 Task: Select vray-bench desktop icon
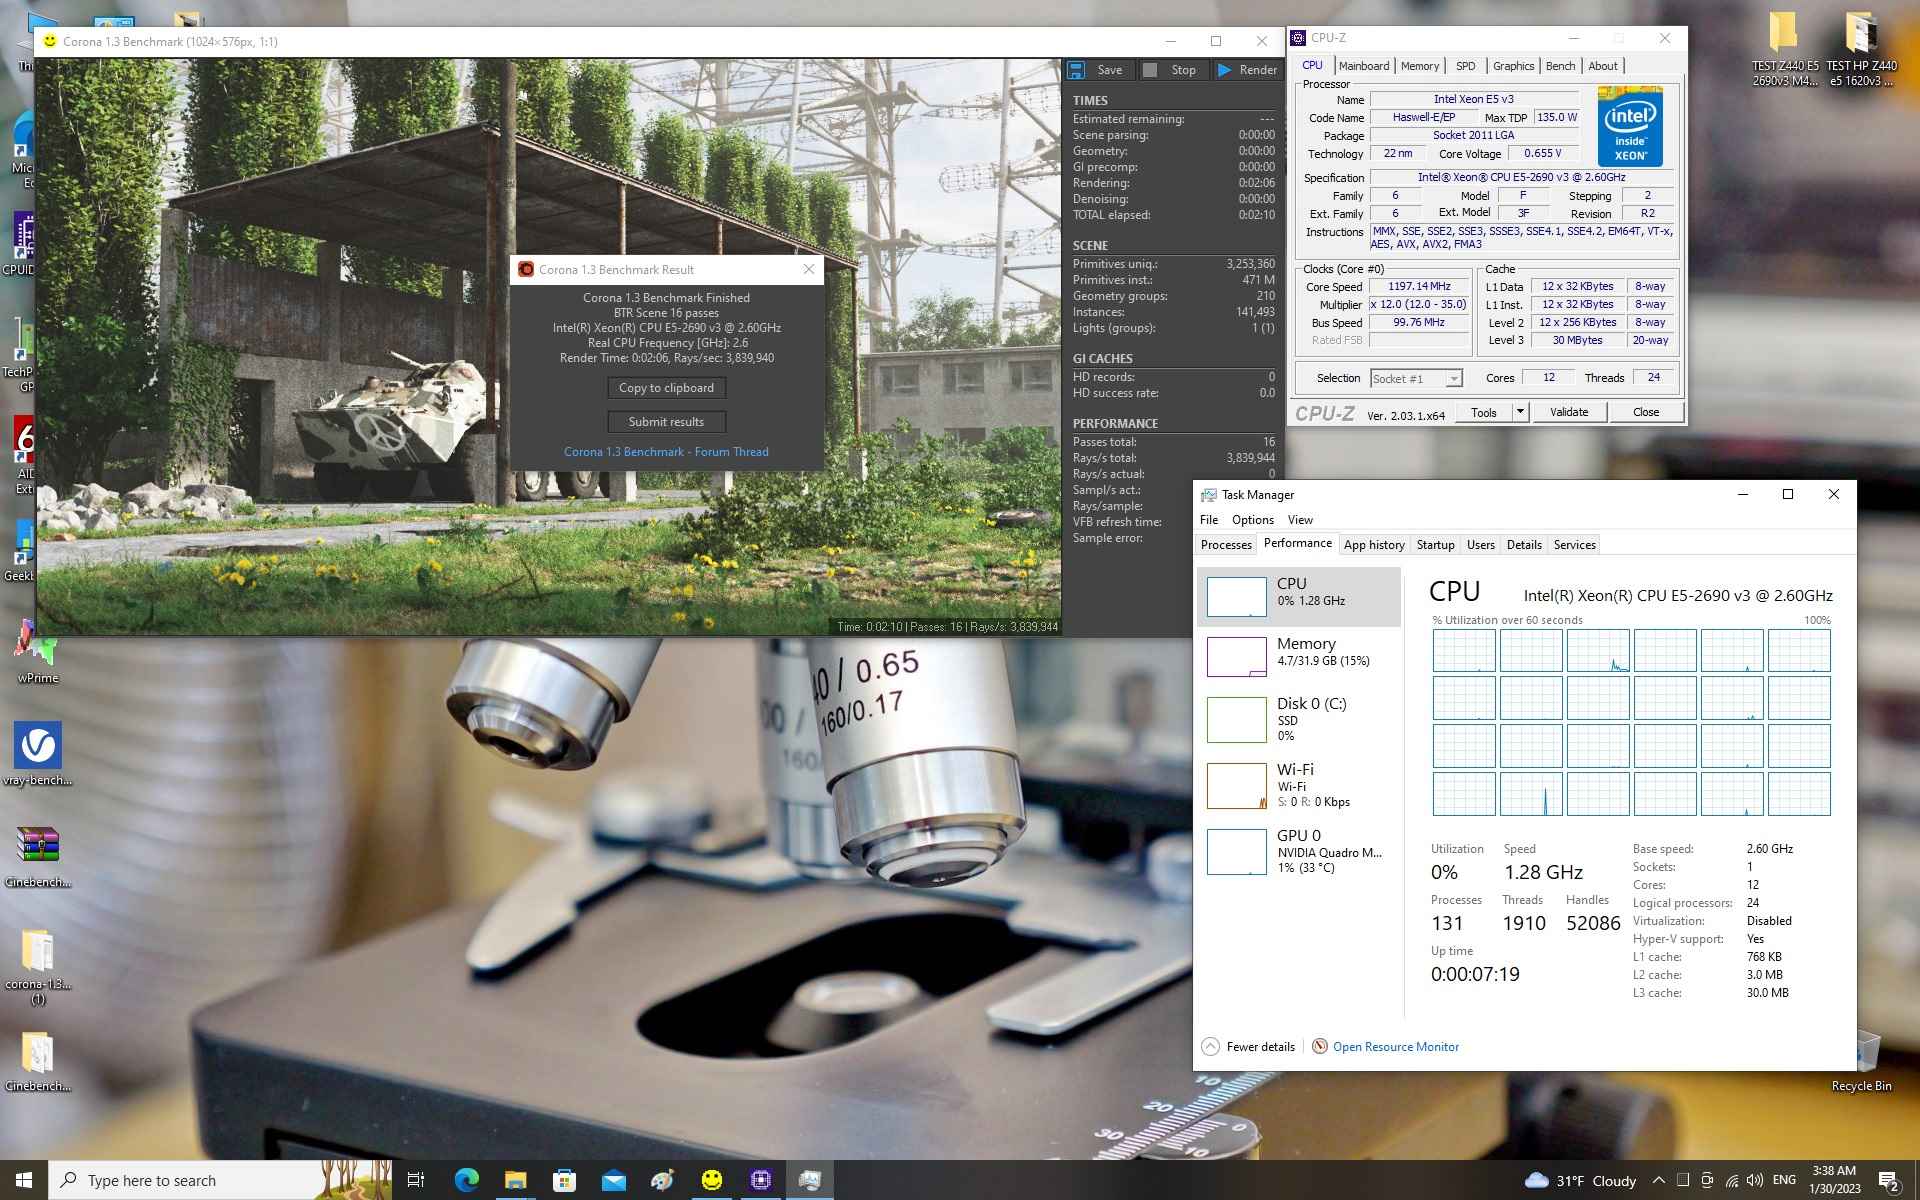38,753
